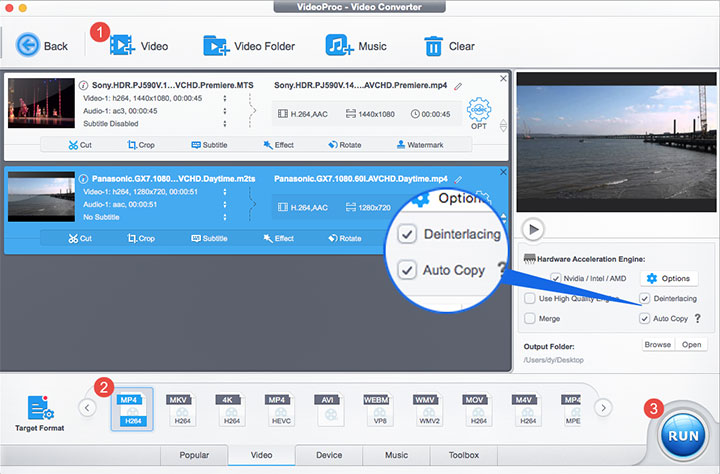
Task: Expand Sony Audio-1 track options
Action: 225,111
